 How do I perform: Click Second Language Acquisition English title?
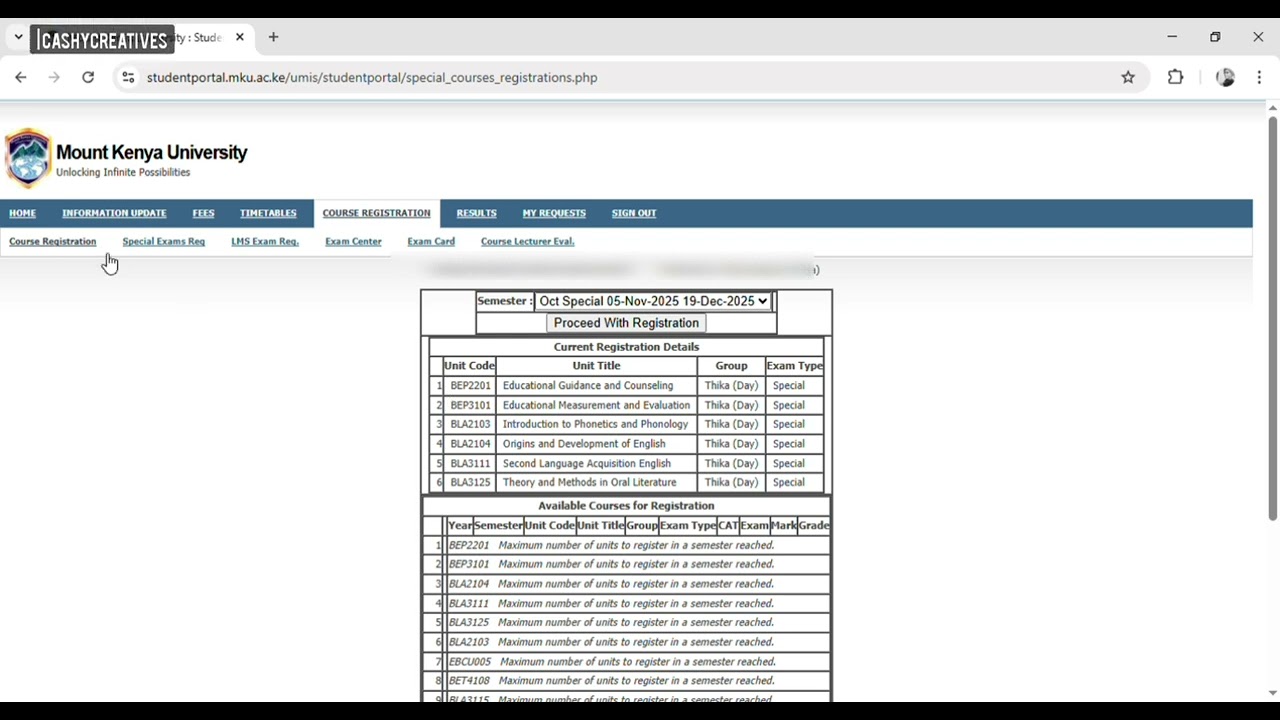pos(587,463)
